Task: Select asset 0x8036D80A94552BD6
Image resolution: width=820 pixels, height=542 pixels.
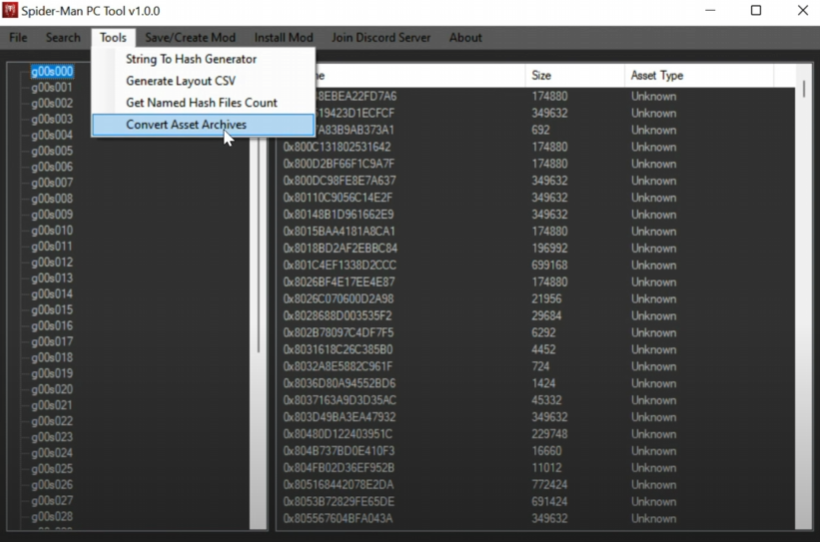Action: pos(339,383)
